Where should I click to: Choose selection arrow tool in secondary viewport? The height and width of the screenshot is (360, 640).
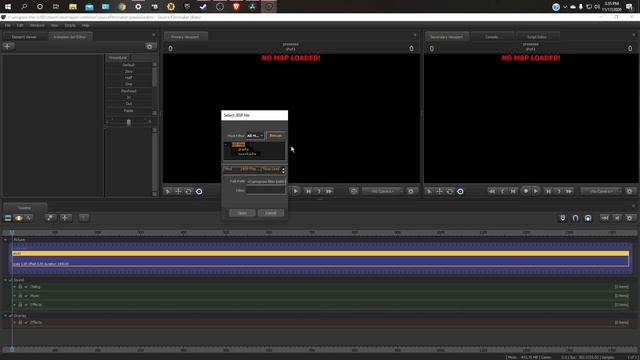pyautogui.click(x=429, y=191)
